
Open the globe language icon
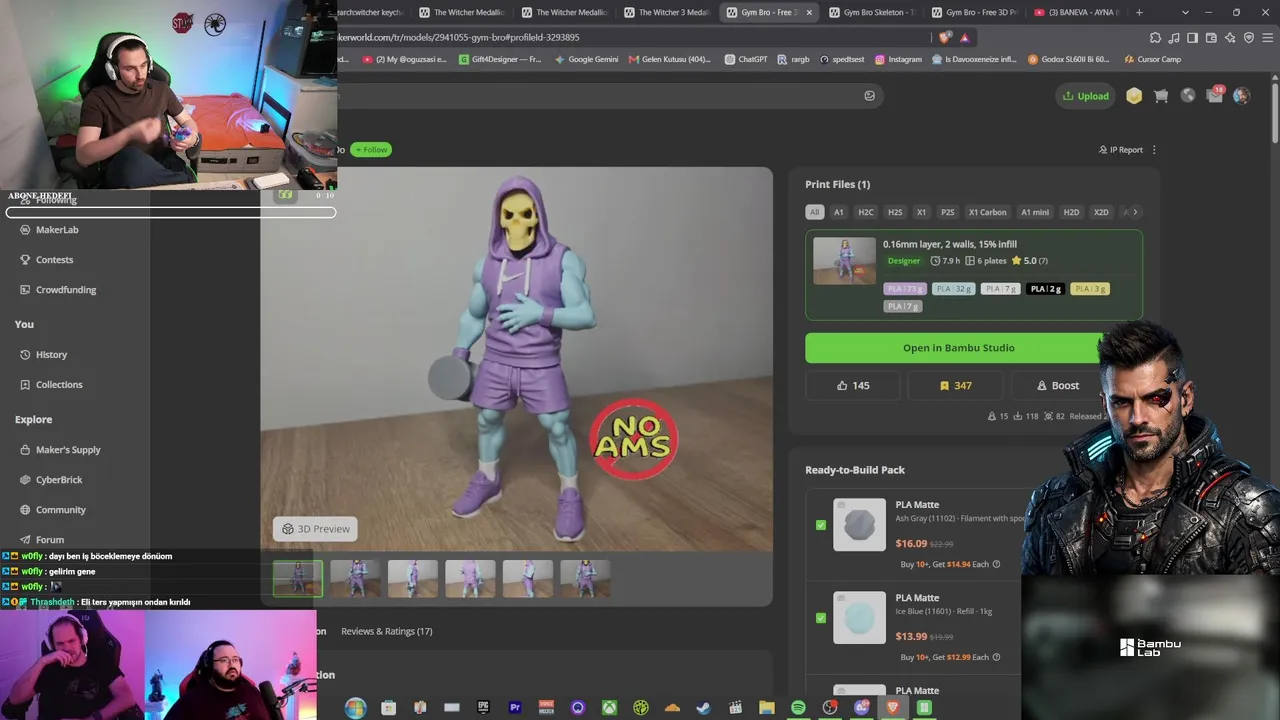[1188, 96]
